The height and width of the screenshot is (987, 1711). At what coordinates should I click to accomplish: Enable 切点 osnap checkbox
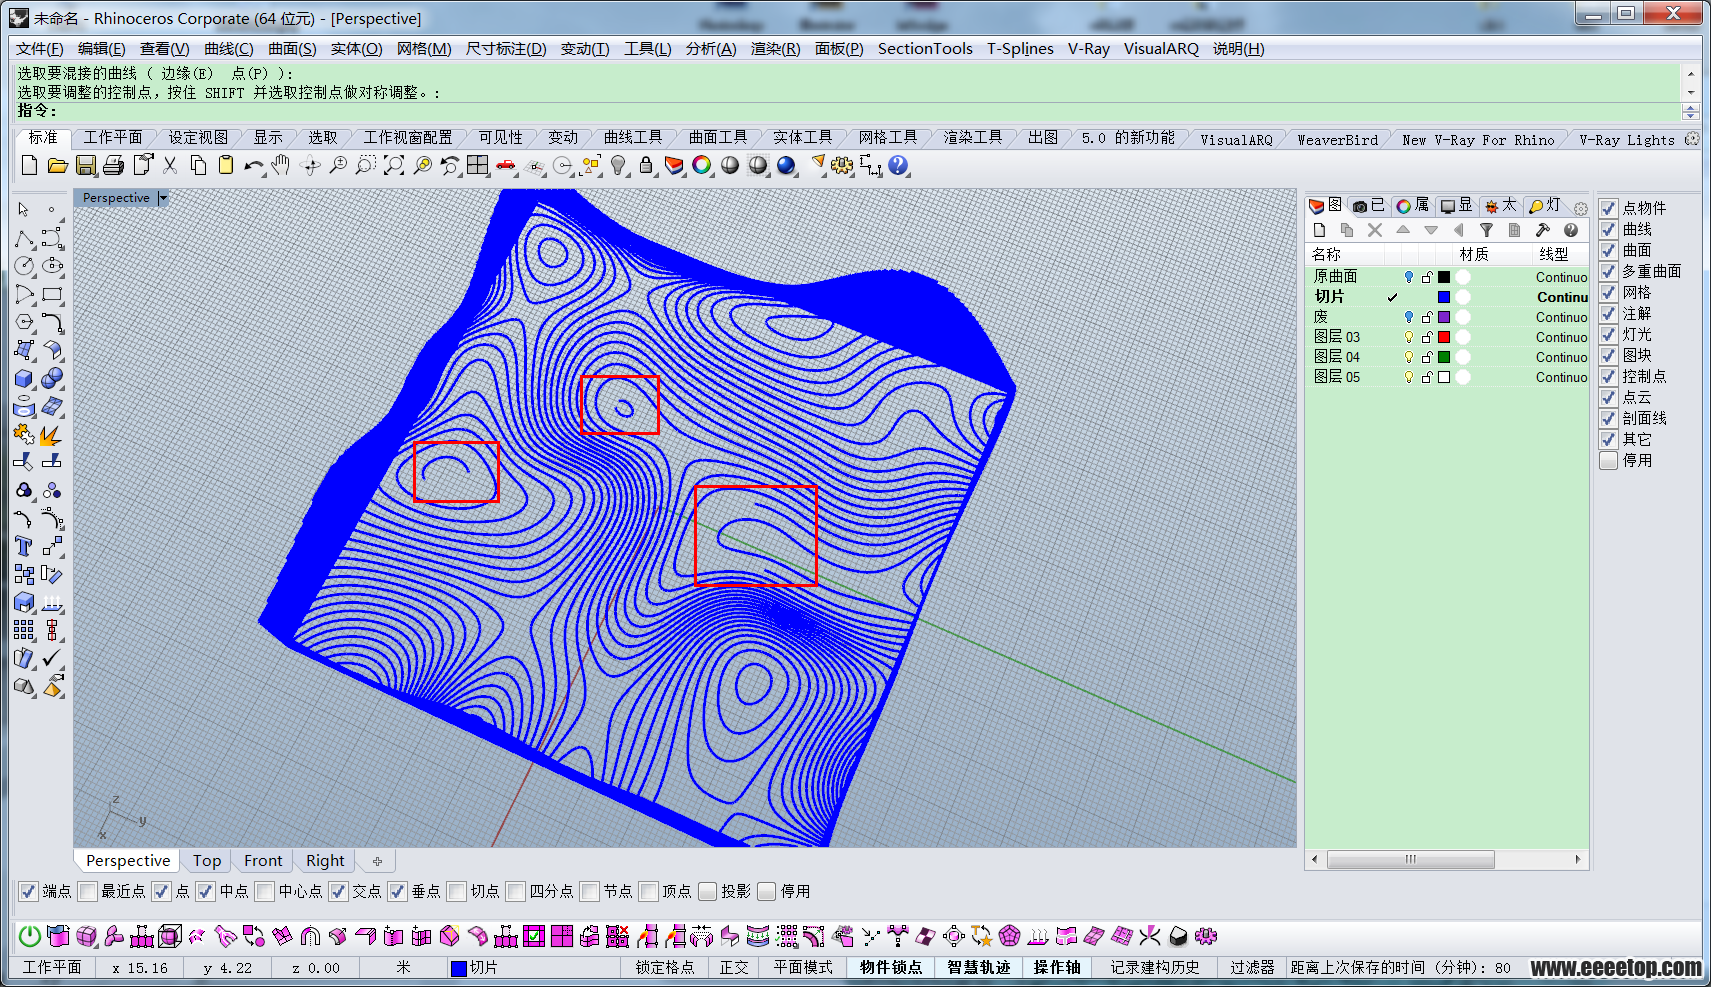click(456, 891)
